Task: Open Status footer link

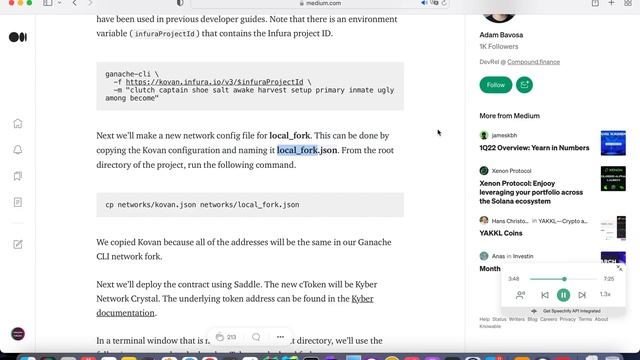Action: pos(499,319)
